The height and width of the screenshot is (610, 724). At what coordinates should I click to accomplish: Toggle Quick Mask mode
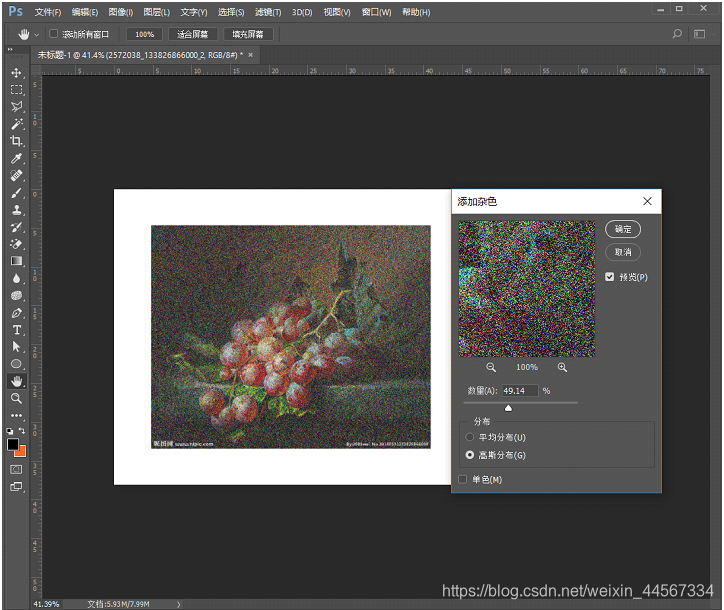[x=16, y=469]
